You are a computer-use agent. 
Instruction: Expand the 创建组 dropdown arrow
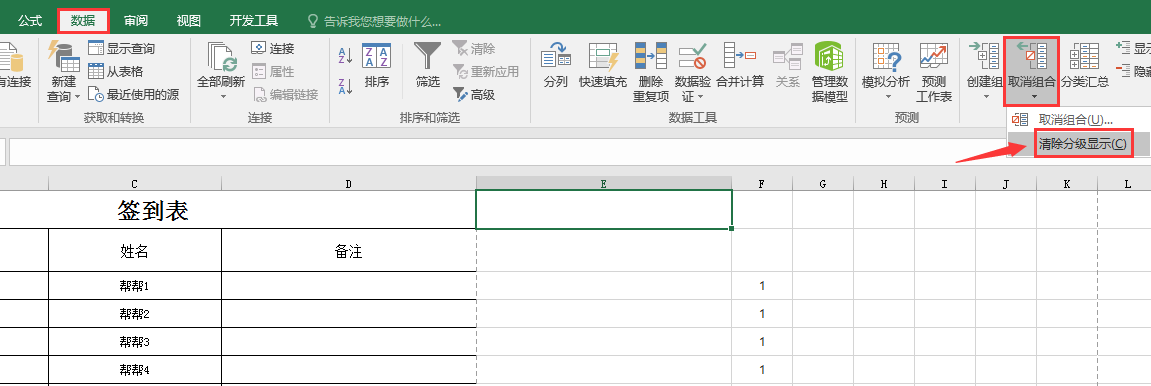986,97
